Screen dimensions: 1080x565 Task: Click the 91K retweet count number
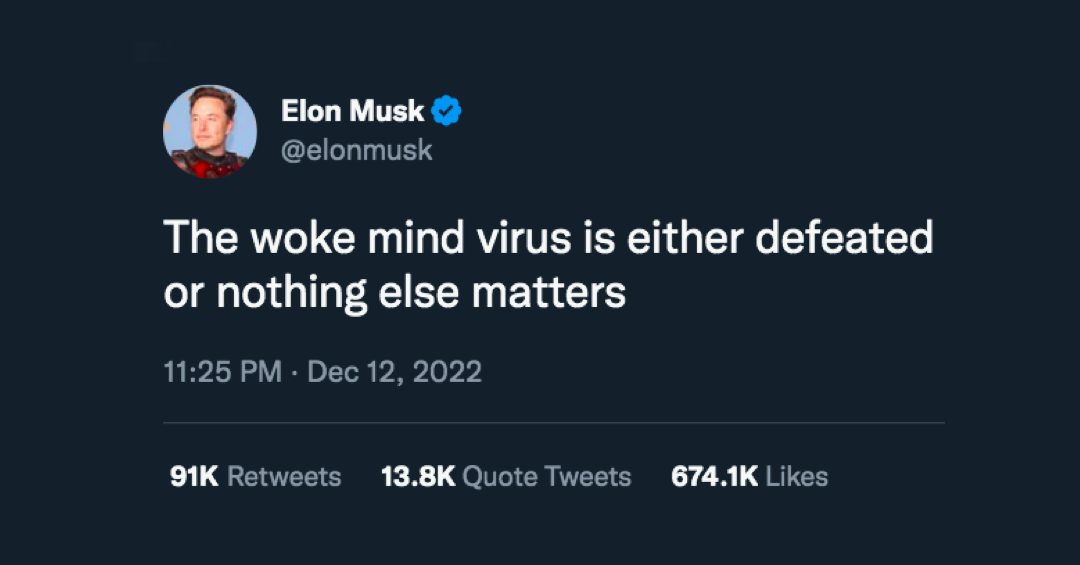(194, 477)
